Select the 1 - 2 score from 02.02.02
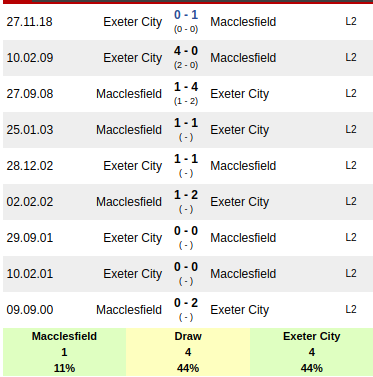 coord(186,195)
